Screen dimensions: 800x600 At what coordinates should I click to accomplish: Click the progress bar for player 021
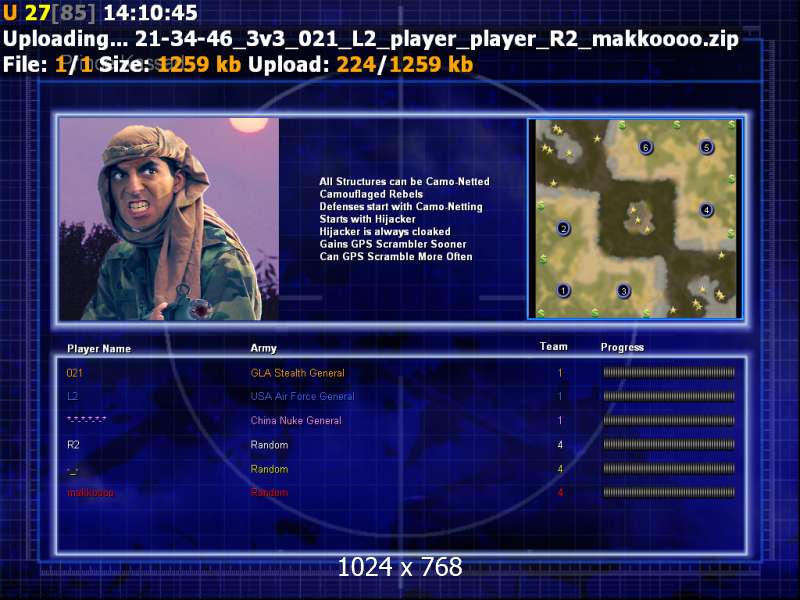(669, 372)
